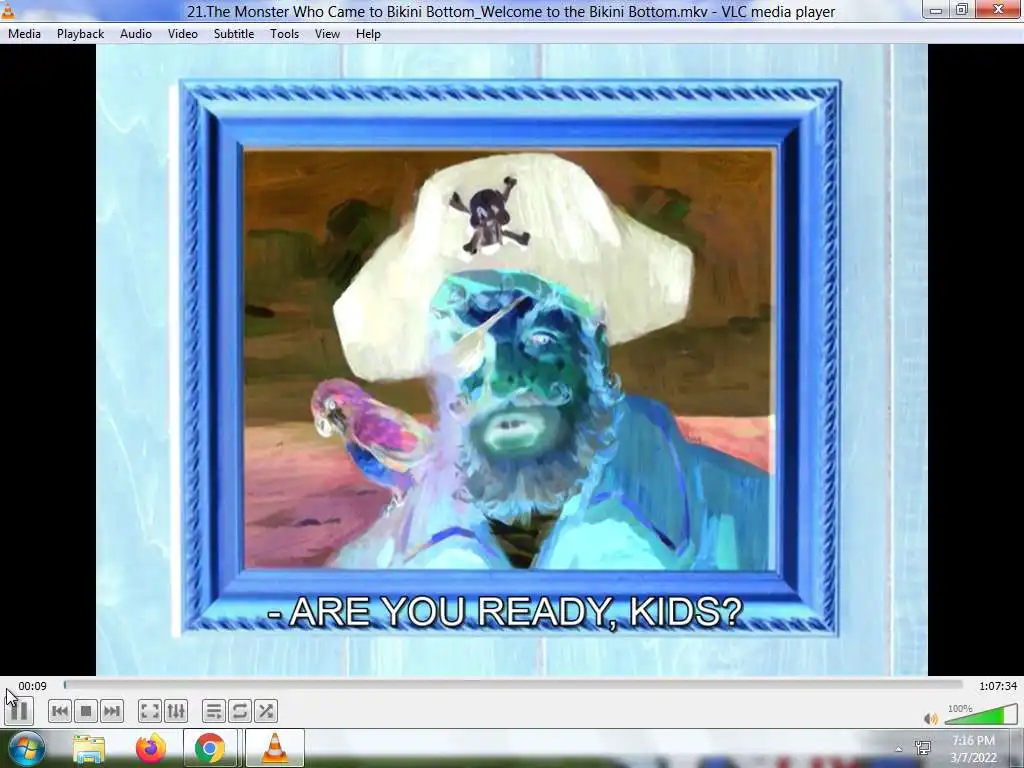
Task: Launch Firefox from the taskbar
Action: (150, 748)
